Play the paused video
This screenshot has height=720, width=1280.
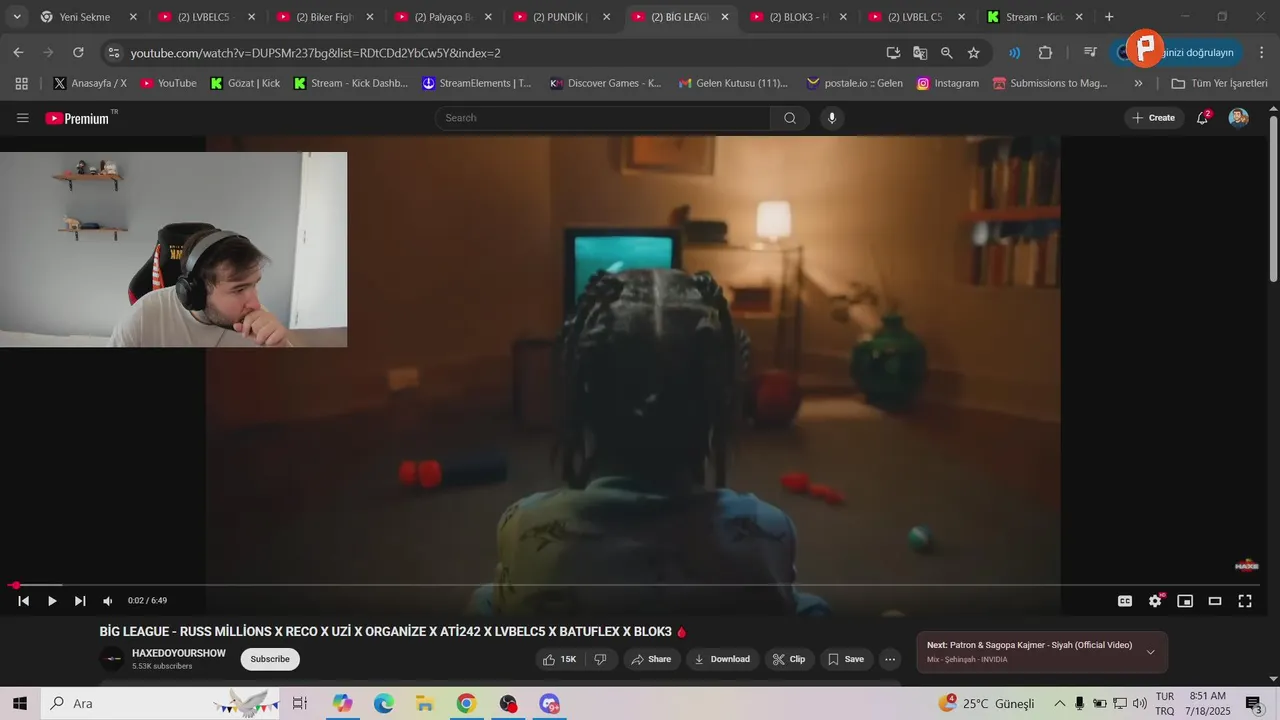click(x=52, y=601)
